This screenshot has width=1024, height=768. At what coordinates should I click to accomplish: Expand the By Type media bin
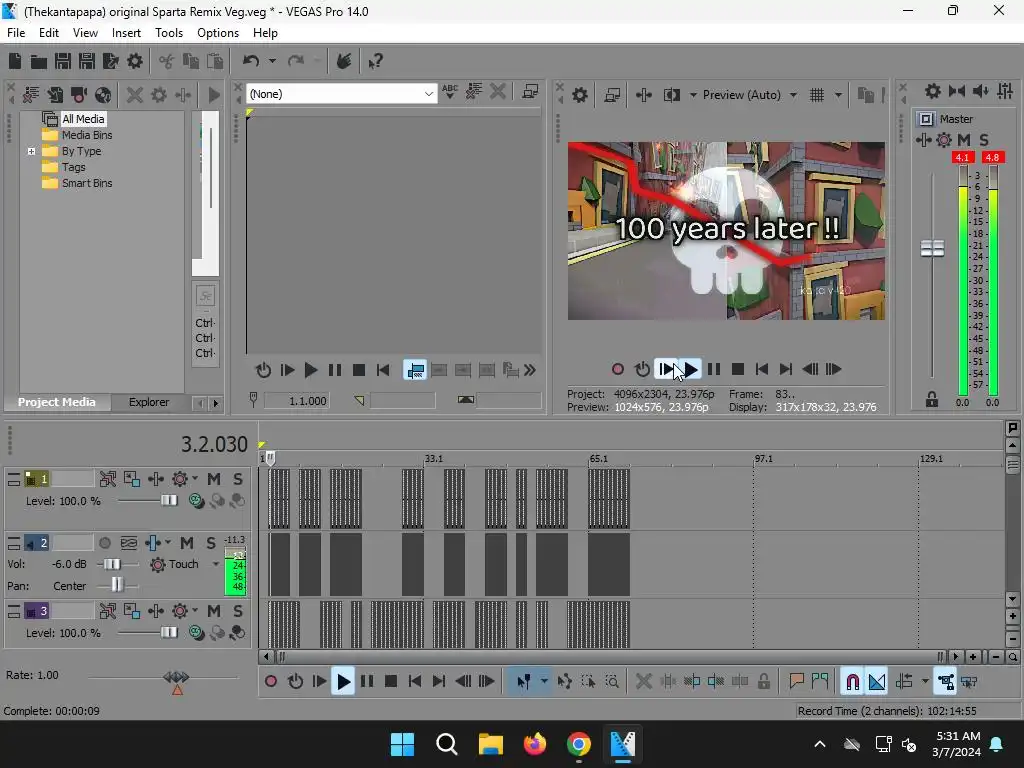[x=31, y=152]
